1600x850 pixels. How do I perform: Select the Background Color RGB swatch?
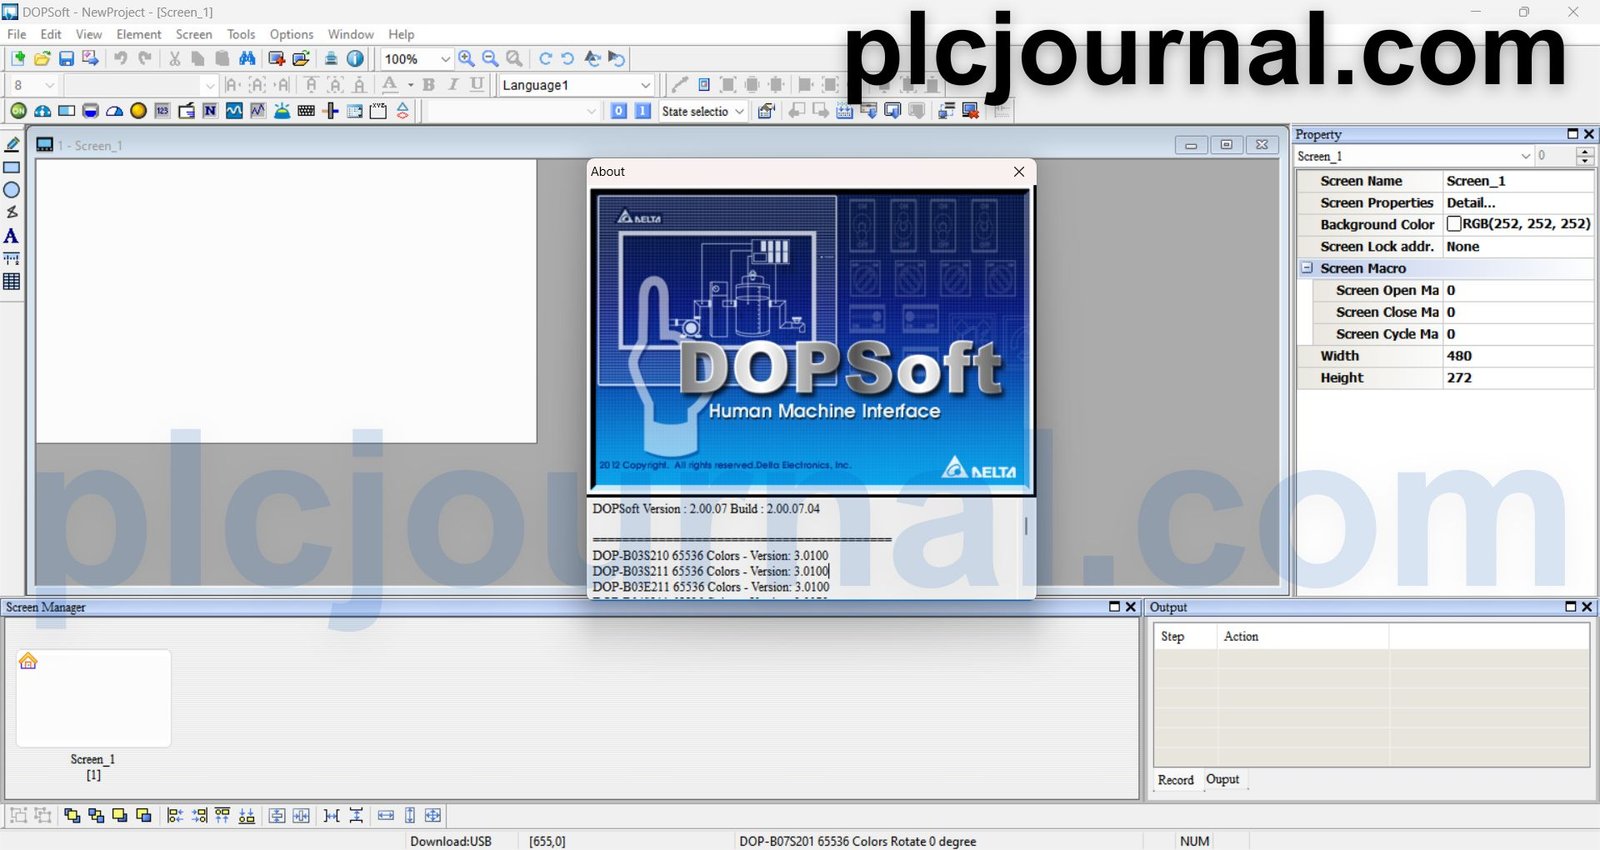point(1454,224)
